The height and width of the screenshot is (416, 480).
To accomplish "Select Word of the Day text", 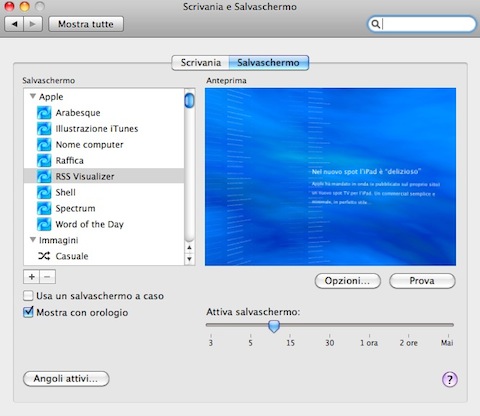I will point(89,224).
